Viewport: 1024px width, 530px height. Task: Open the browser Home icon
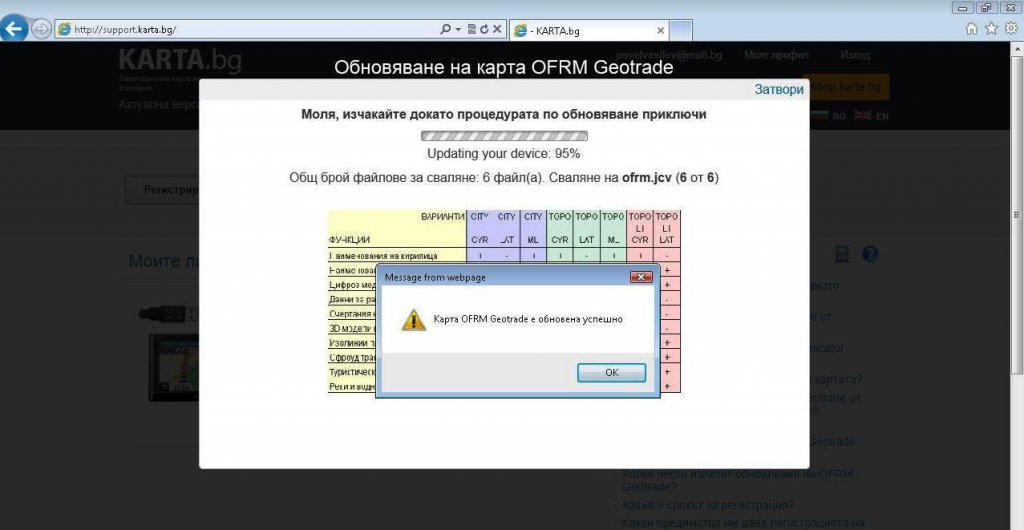tap(972, 29)
